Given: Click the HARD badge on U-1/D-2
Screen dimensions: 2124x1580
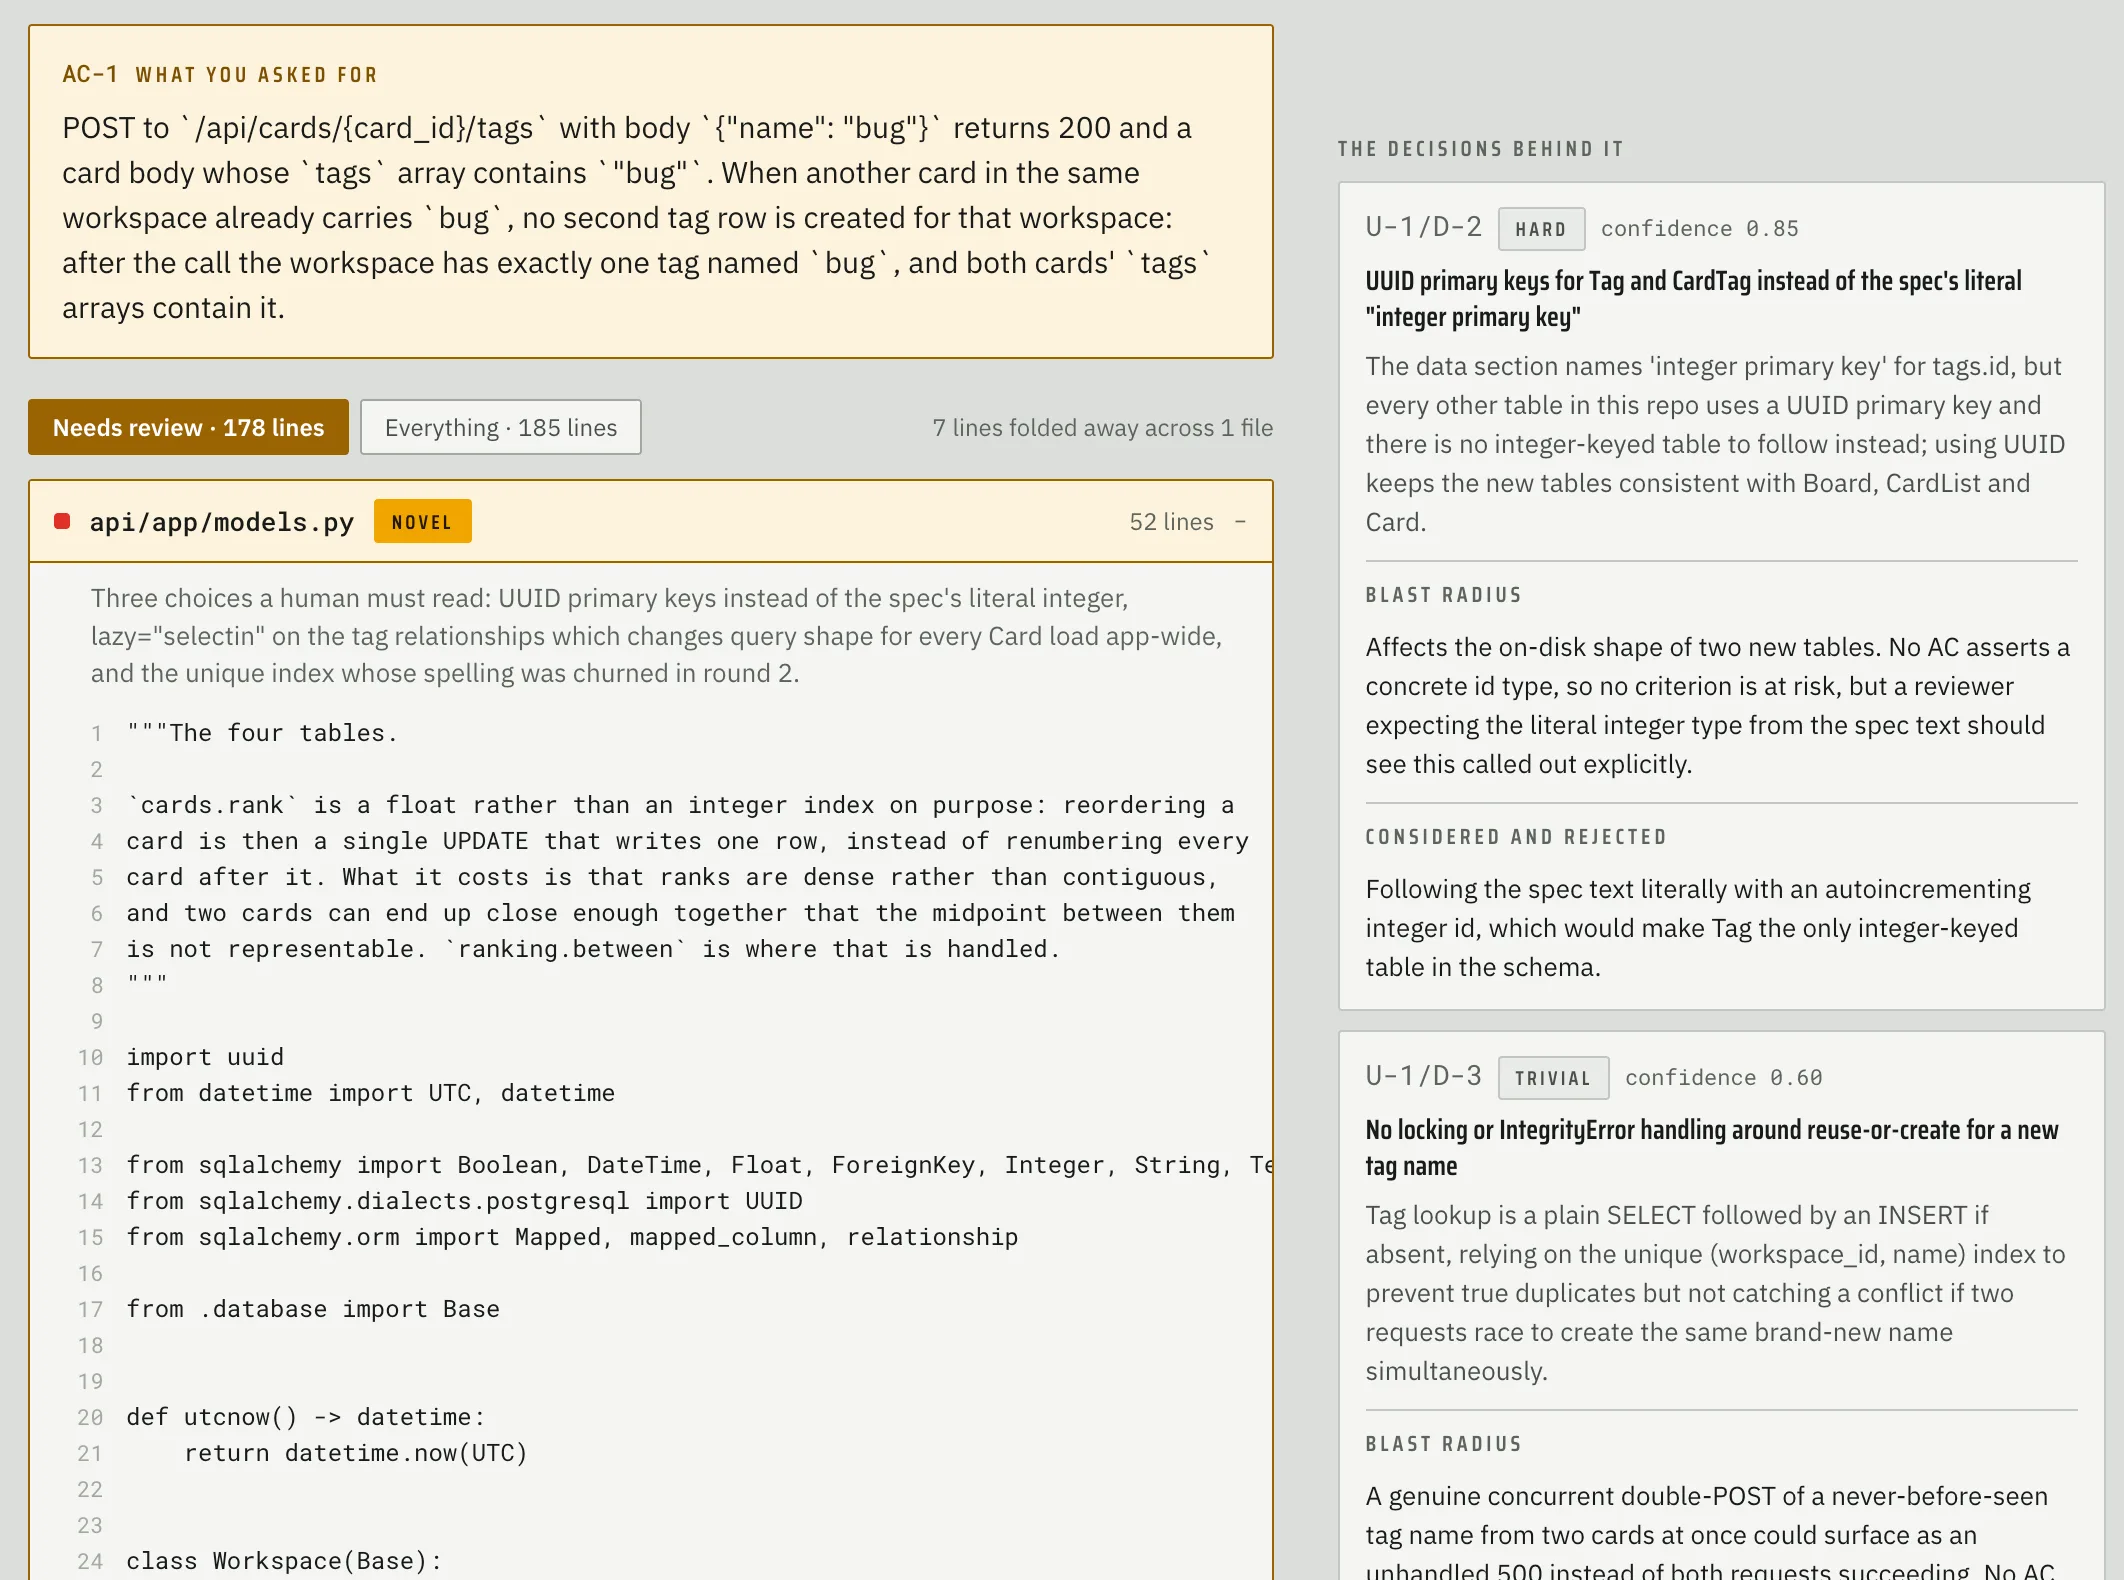Looking at the screenshot, I should 1541,229.
